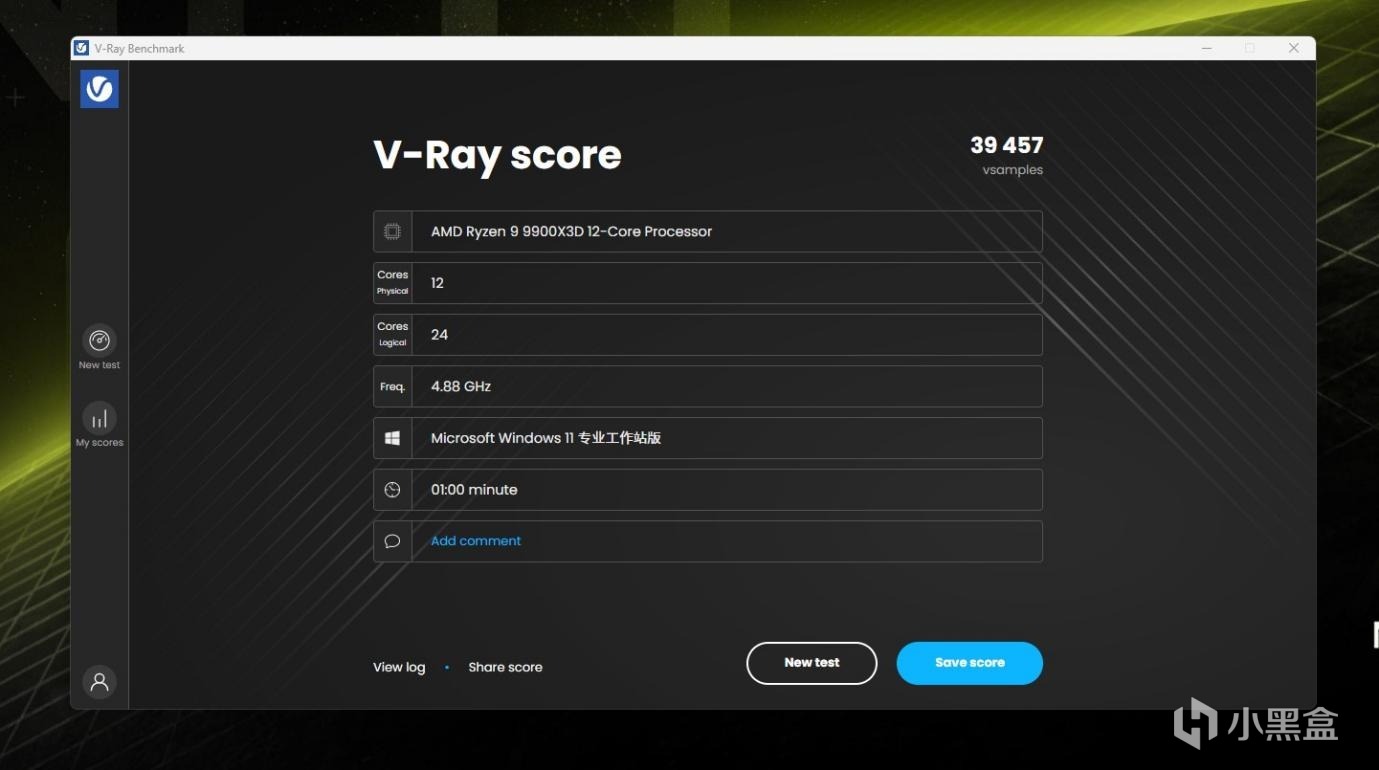1379x770 pixels.
Task: Click the Cores Physical label
Action: [392, 282]
